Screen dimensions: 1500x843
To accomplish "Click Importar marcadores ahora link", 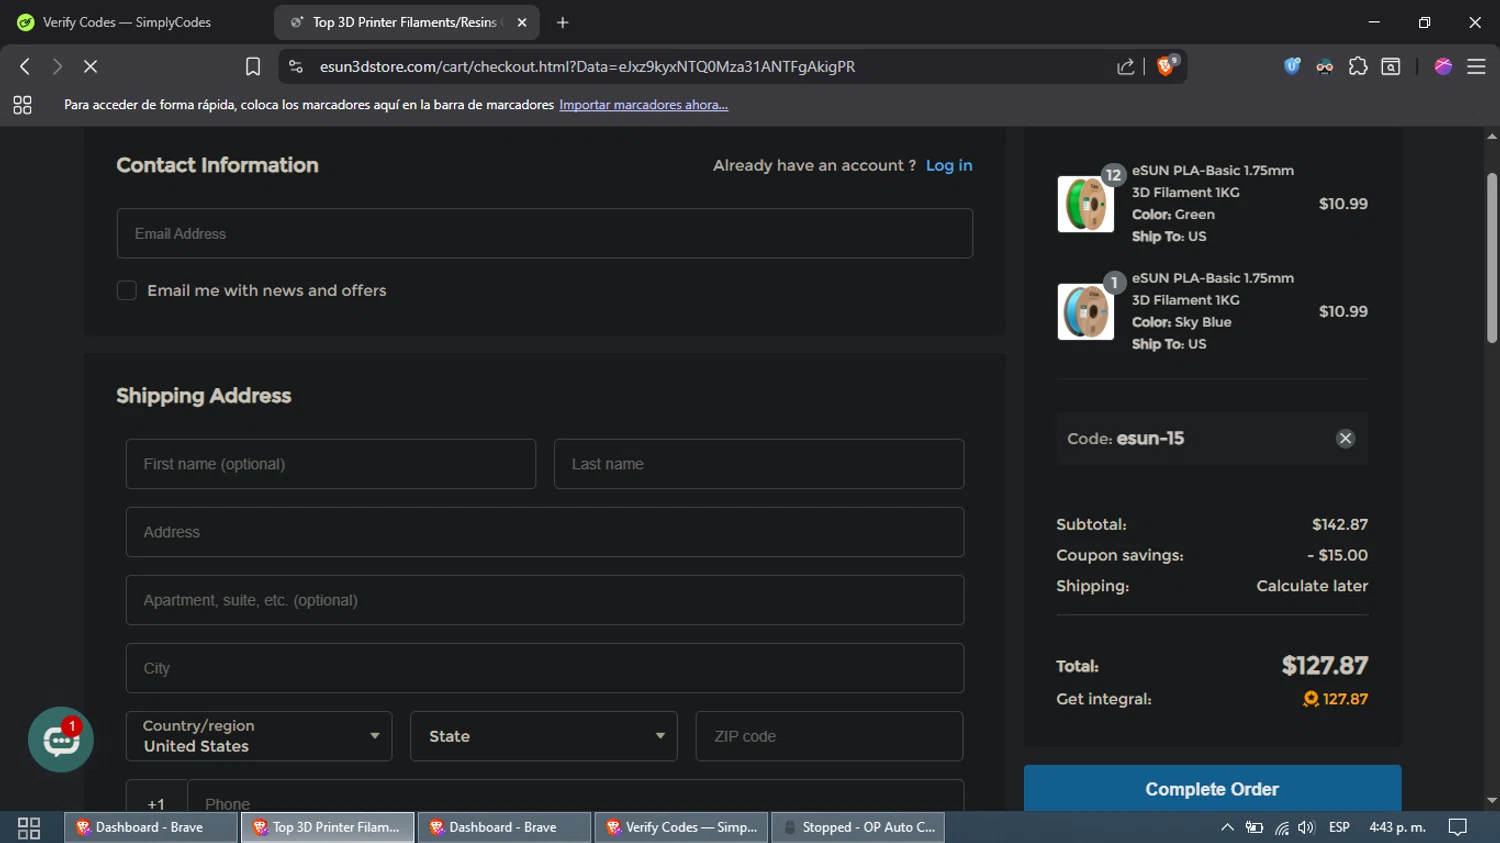I will click(x=643, y=105).
